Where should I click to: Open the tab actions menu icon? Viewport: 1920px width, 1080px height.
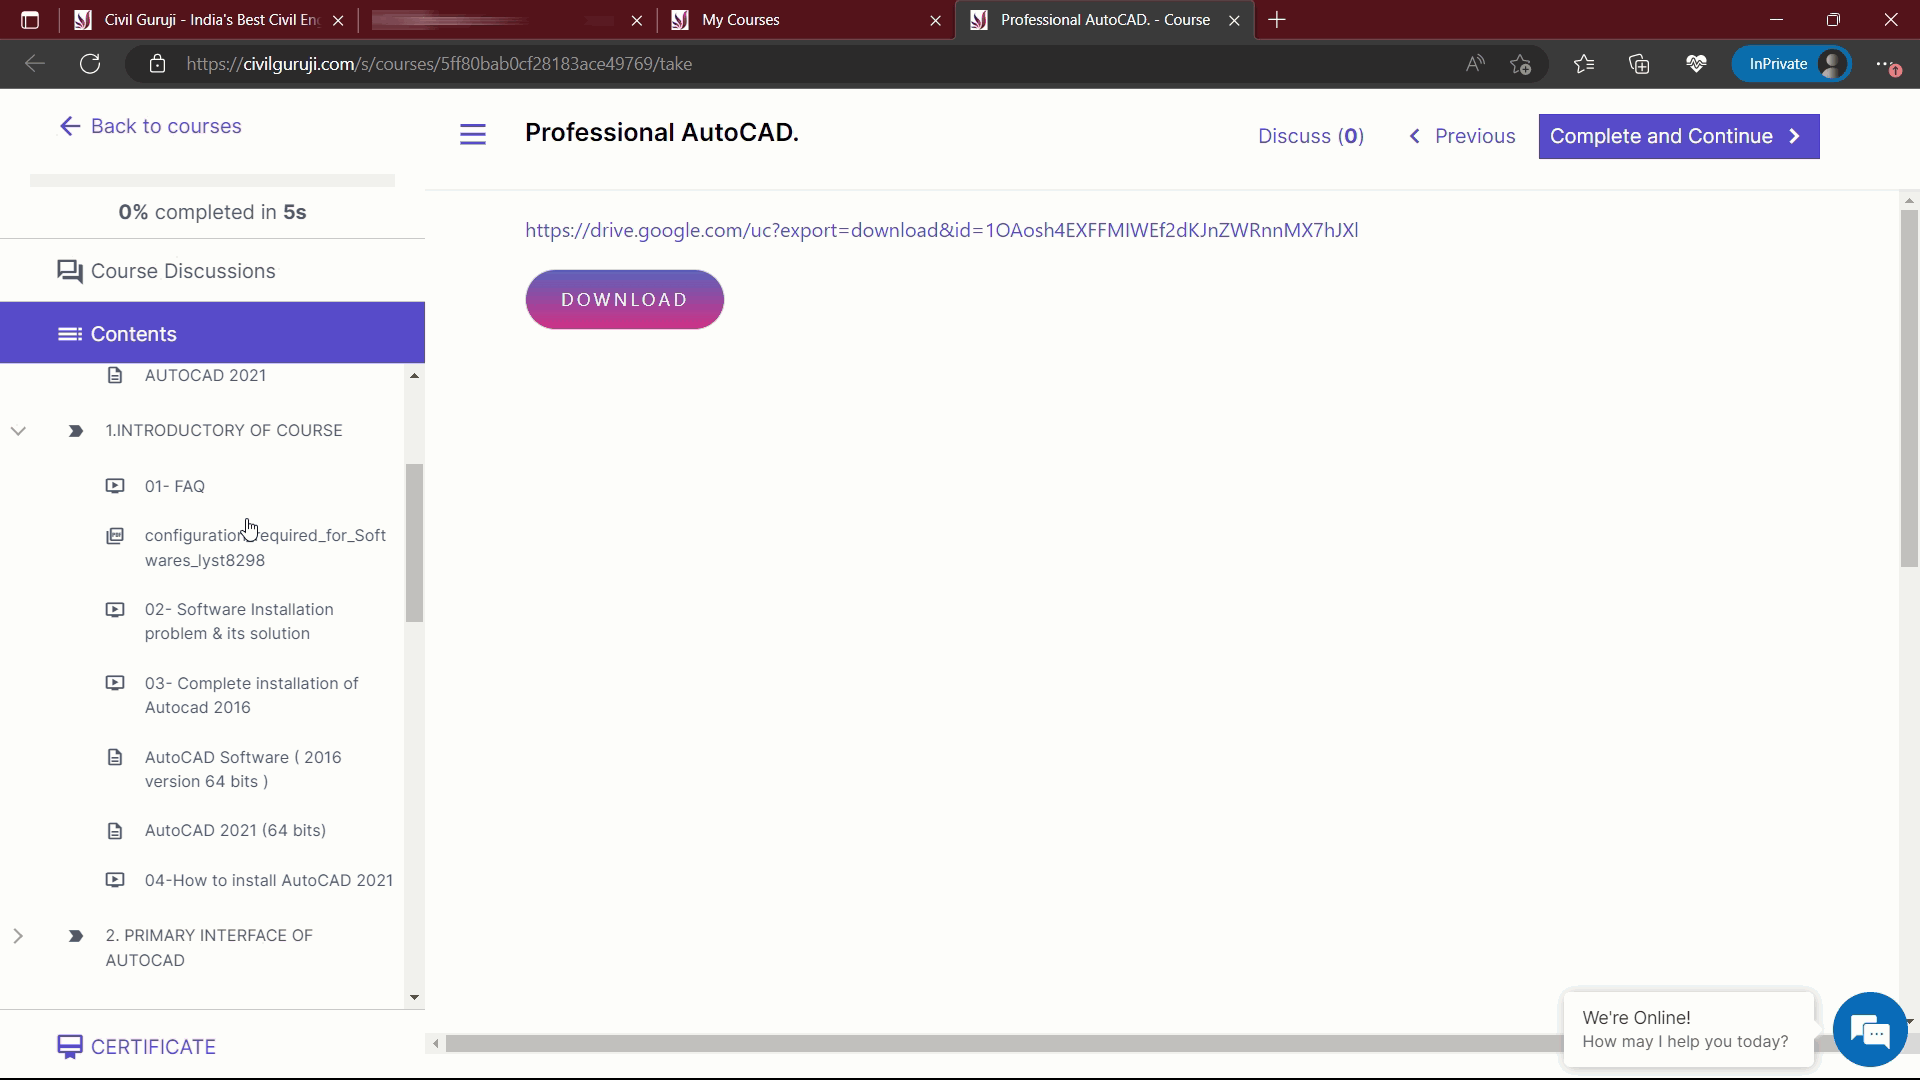pyautogui.click(x=30, y=20)
